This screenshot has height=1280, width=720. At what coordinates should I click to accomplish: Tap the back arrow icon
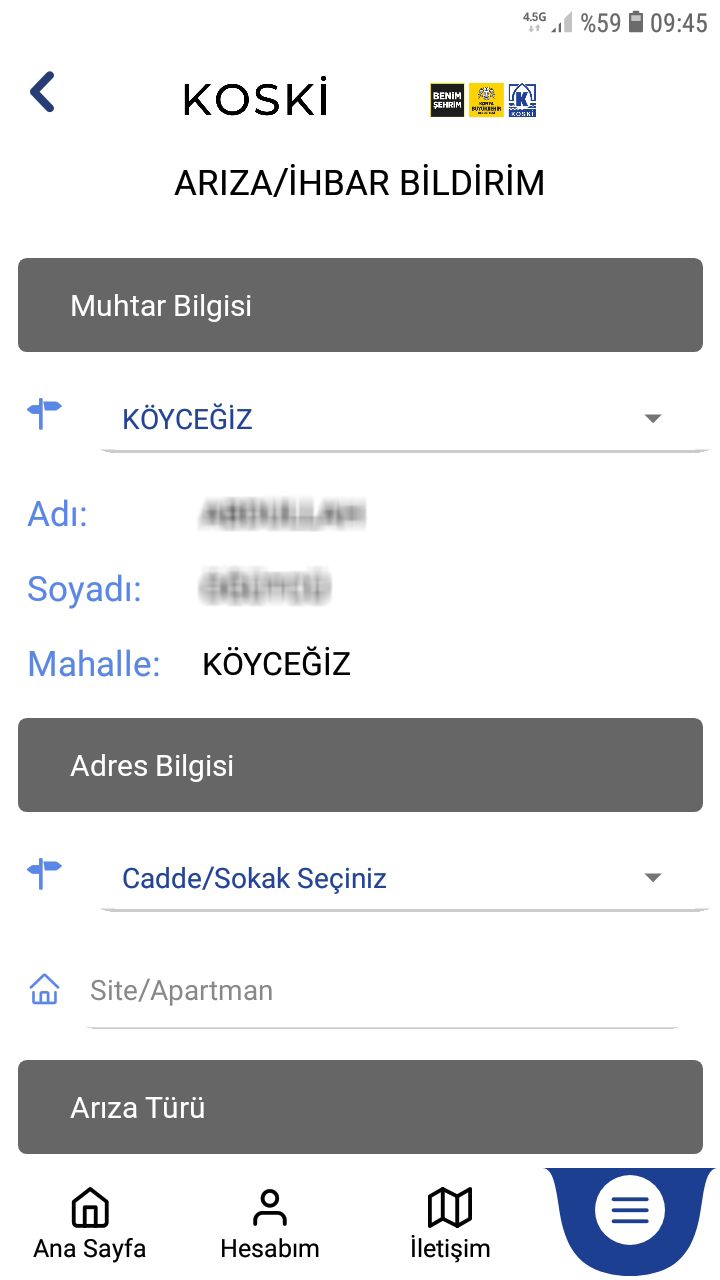point(42,93)
